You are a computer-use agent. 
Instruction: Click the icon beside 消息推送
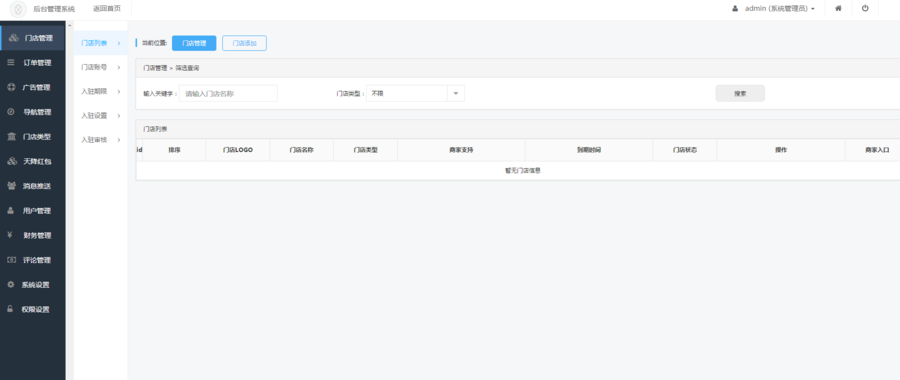coord(11,186)
